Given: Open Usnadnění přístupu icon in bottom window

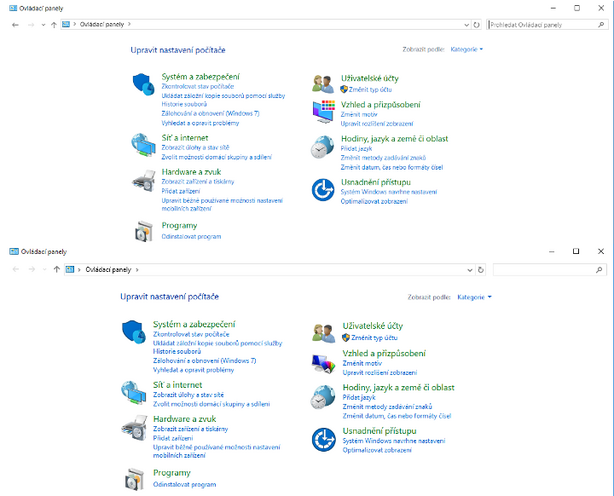Looking at the screenshot, I should (324, 439).
